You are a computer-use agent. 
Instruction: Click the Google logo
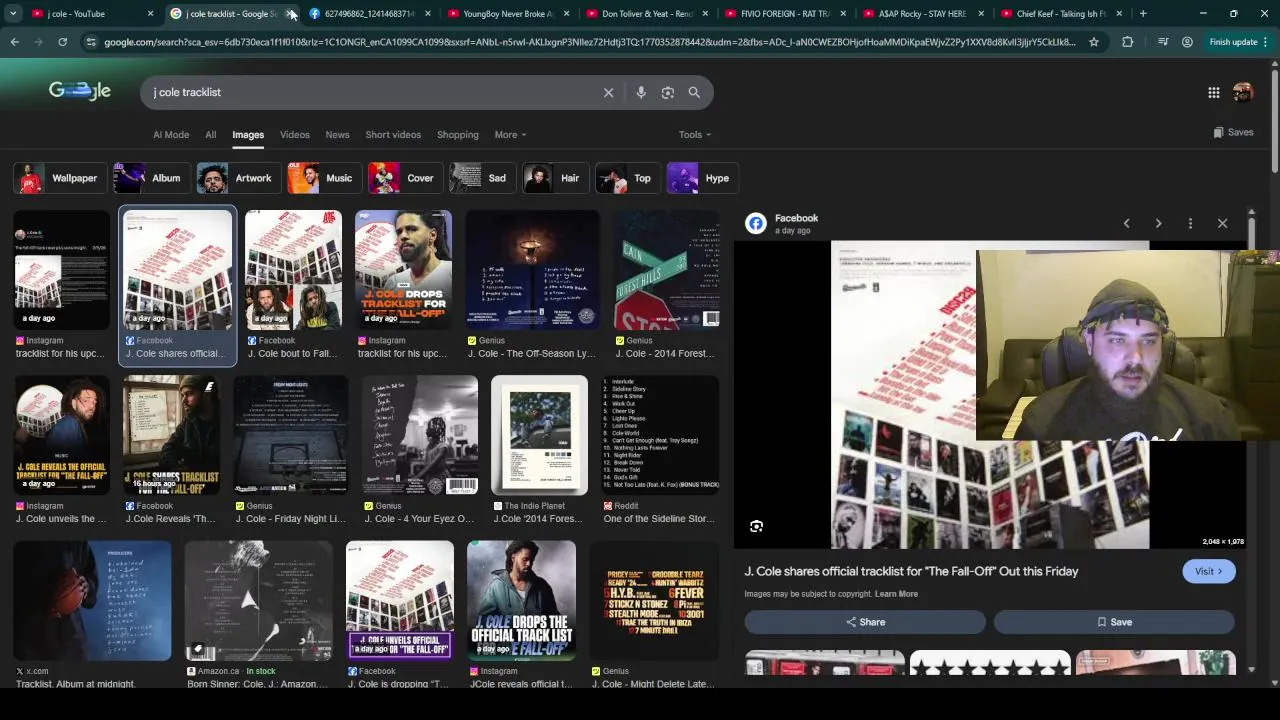tap(80, 91)
